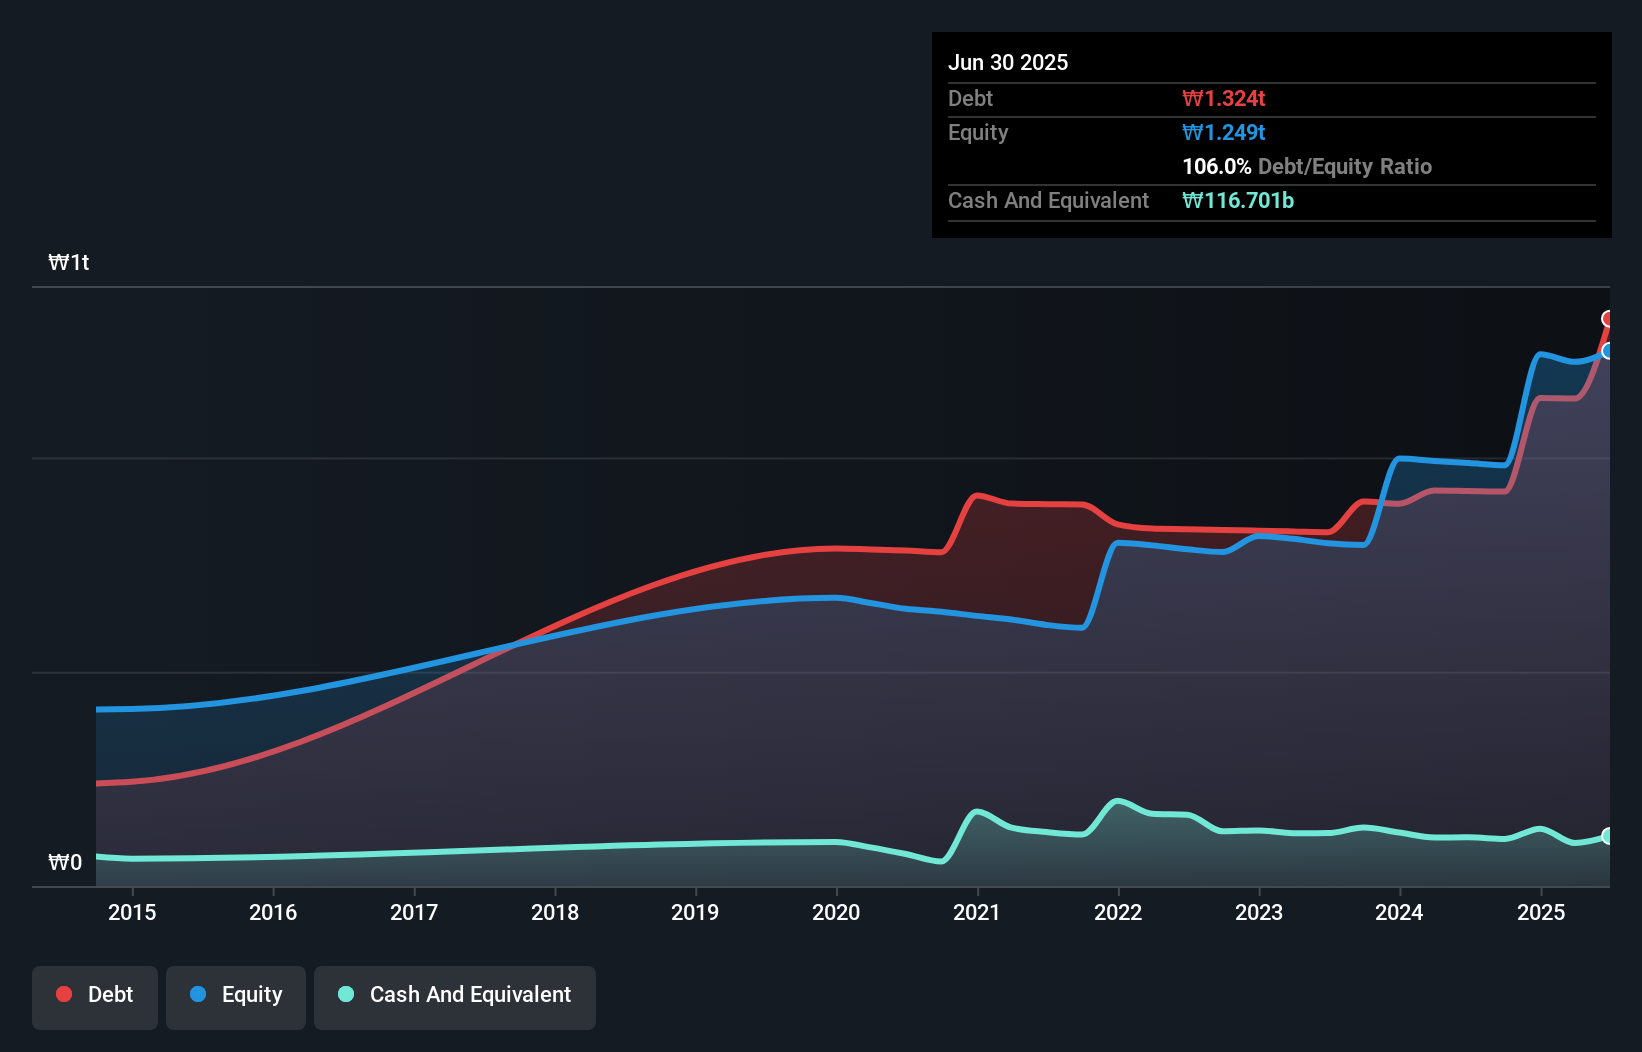The width and height of the screenshot is (1642, 1052).
Task: Select the 2020 year label on axis
Action: pyautogui.click(x=837, y=912)
